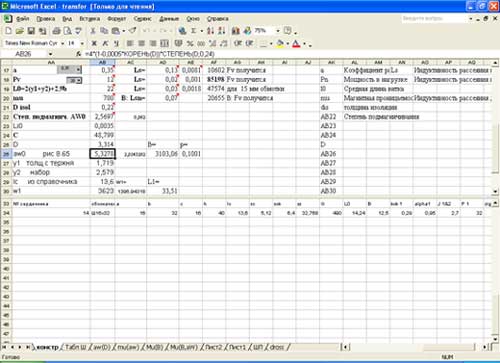Align cell text left
500x363 pixels.
[130, 43]
